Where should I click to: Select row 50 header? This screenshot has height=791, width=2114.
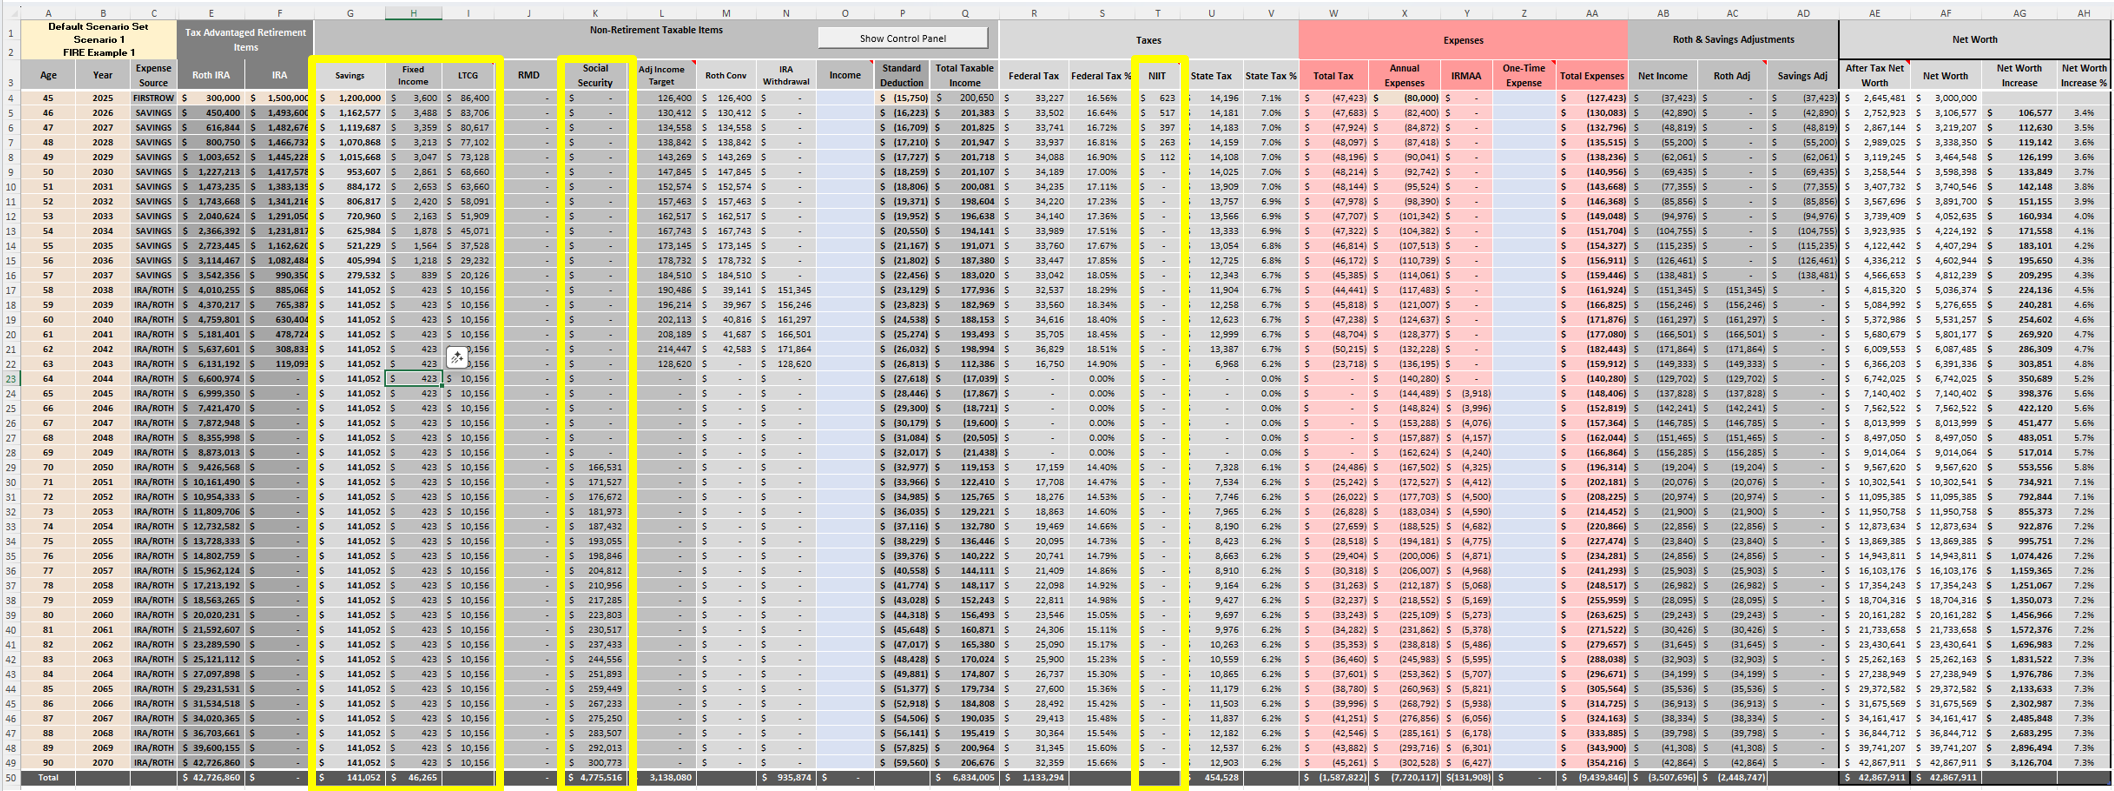coord(10,777)
